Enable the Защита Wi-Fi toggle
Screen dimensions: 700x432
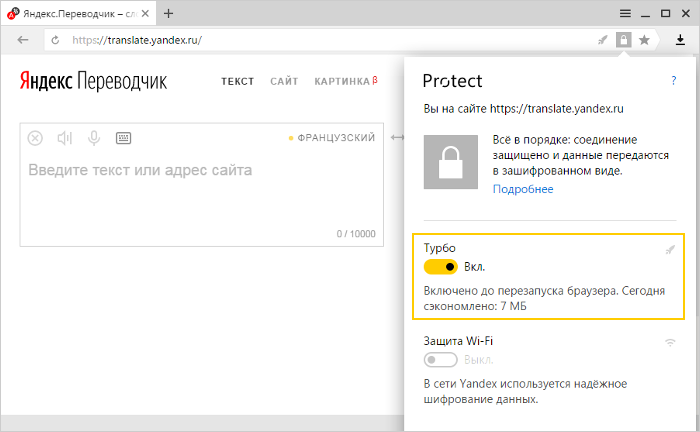[441, 360]
